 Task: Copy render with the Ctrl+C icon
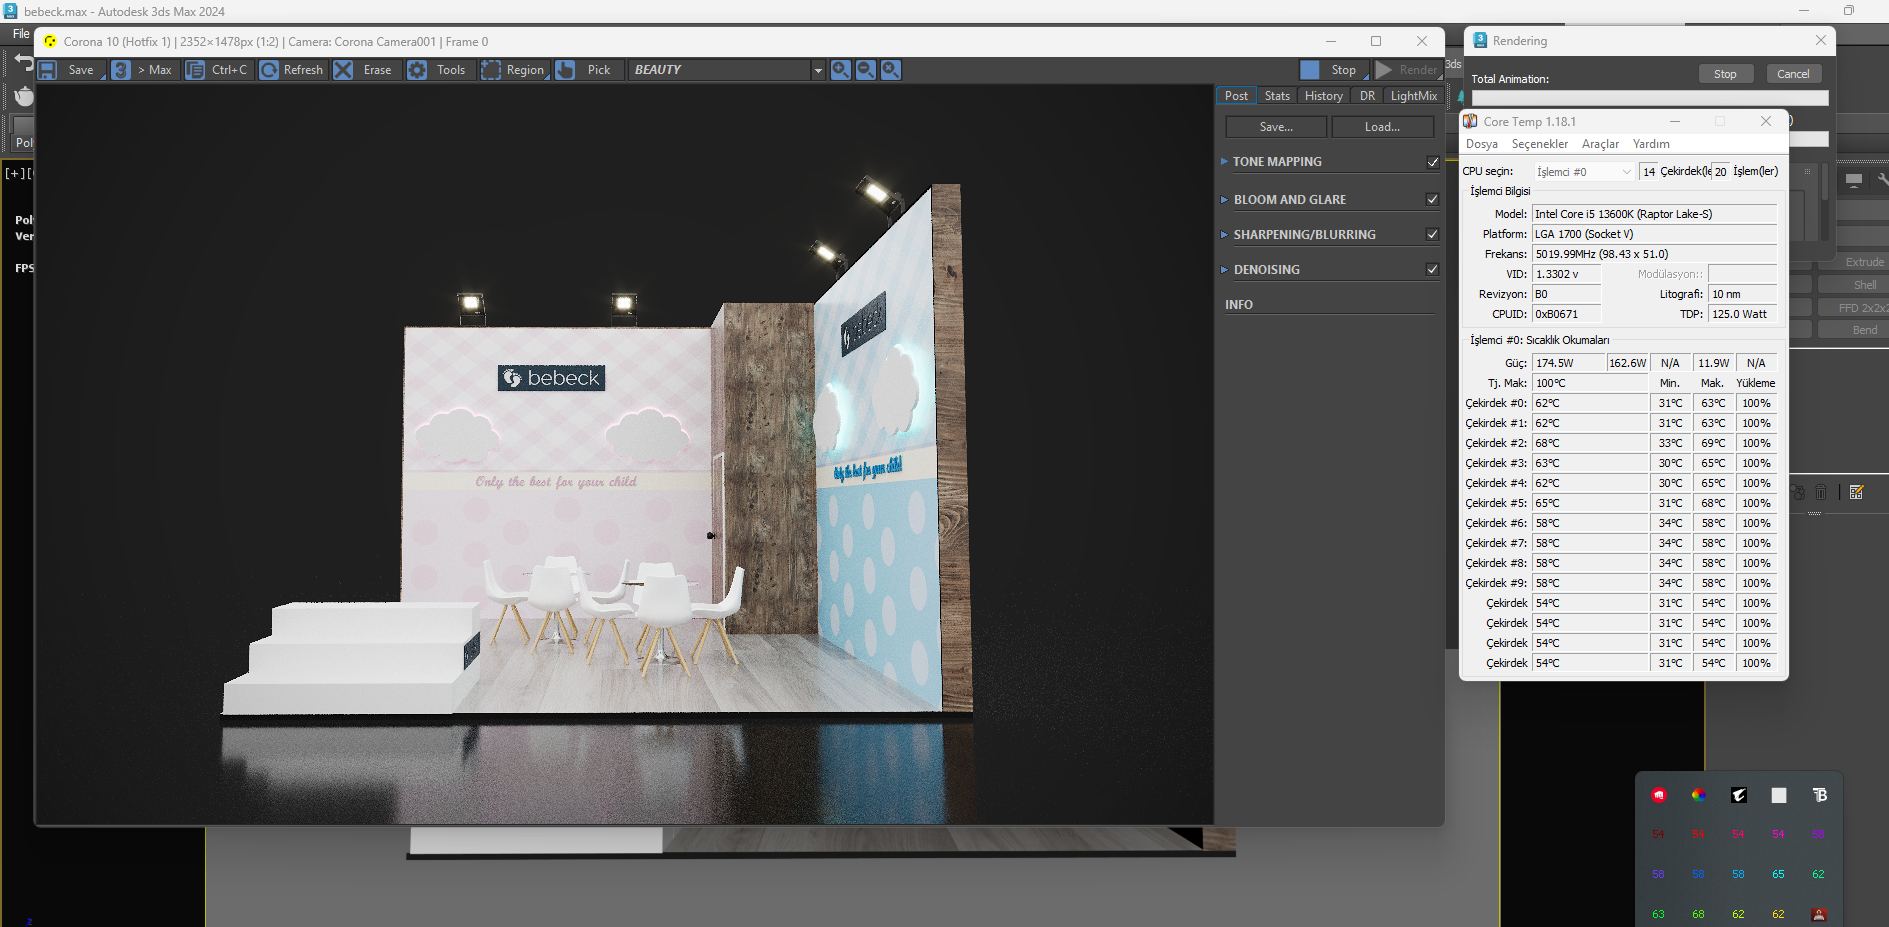(x=195, y=70)
